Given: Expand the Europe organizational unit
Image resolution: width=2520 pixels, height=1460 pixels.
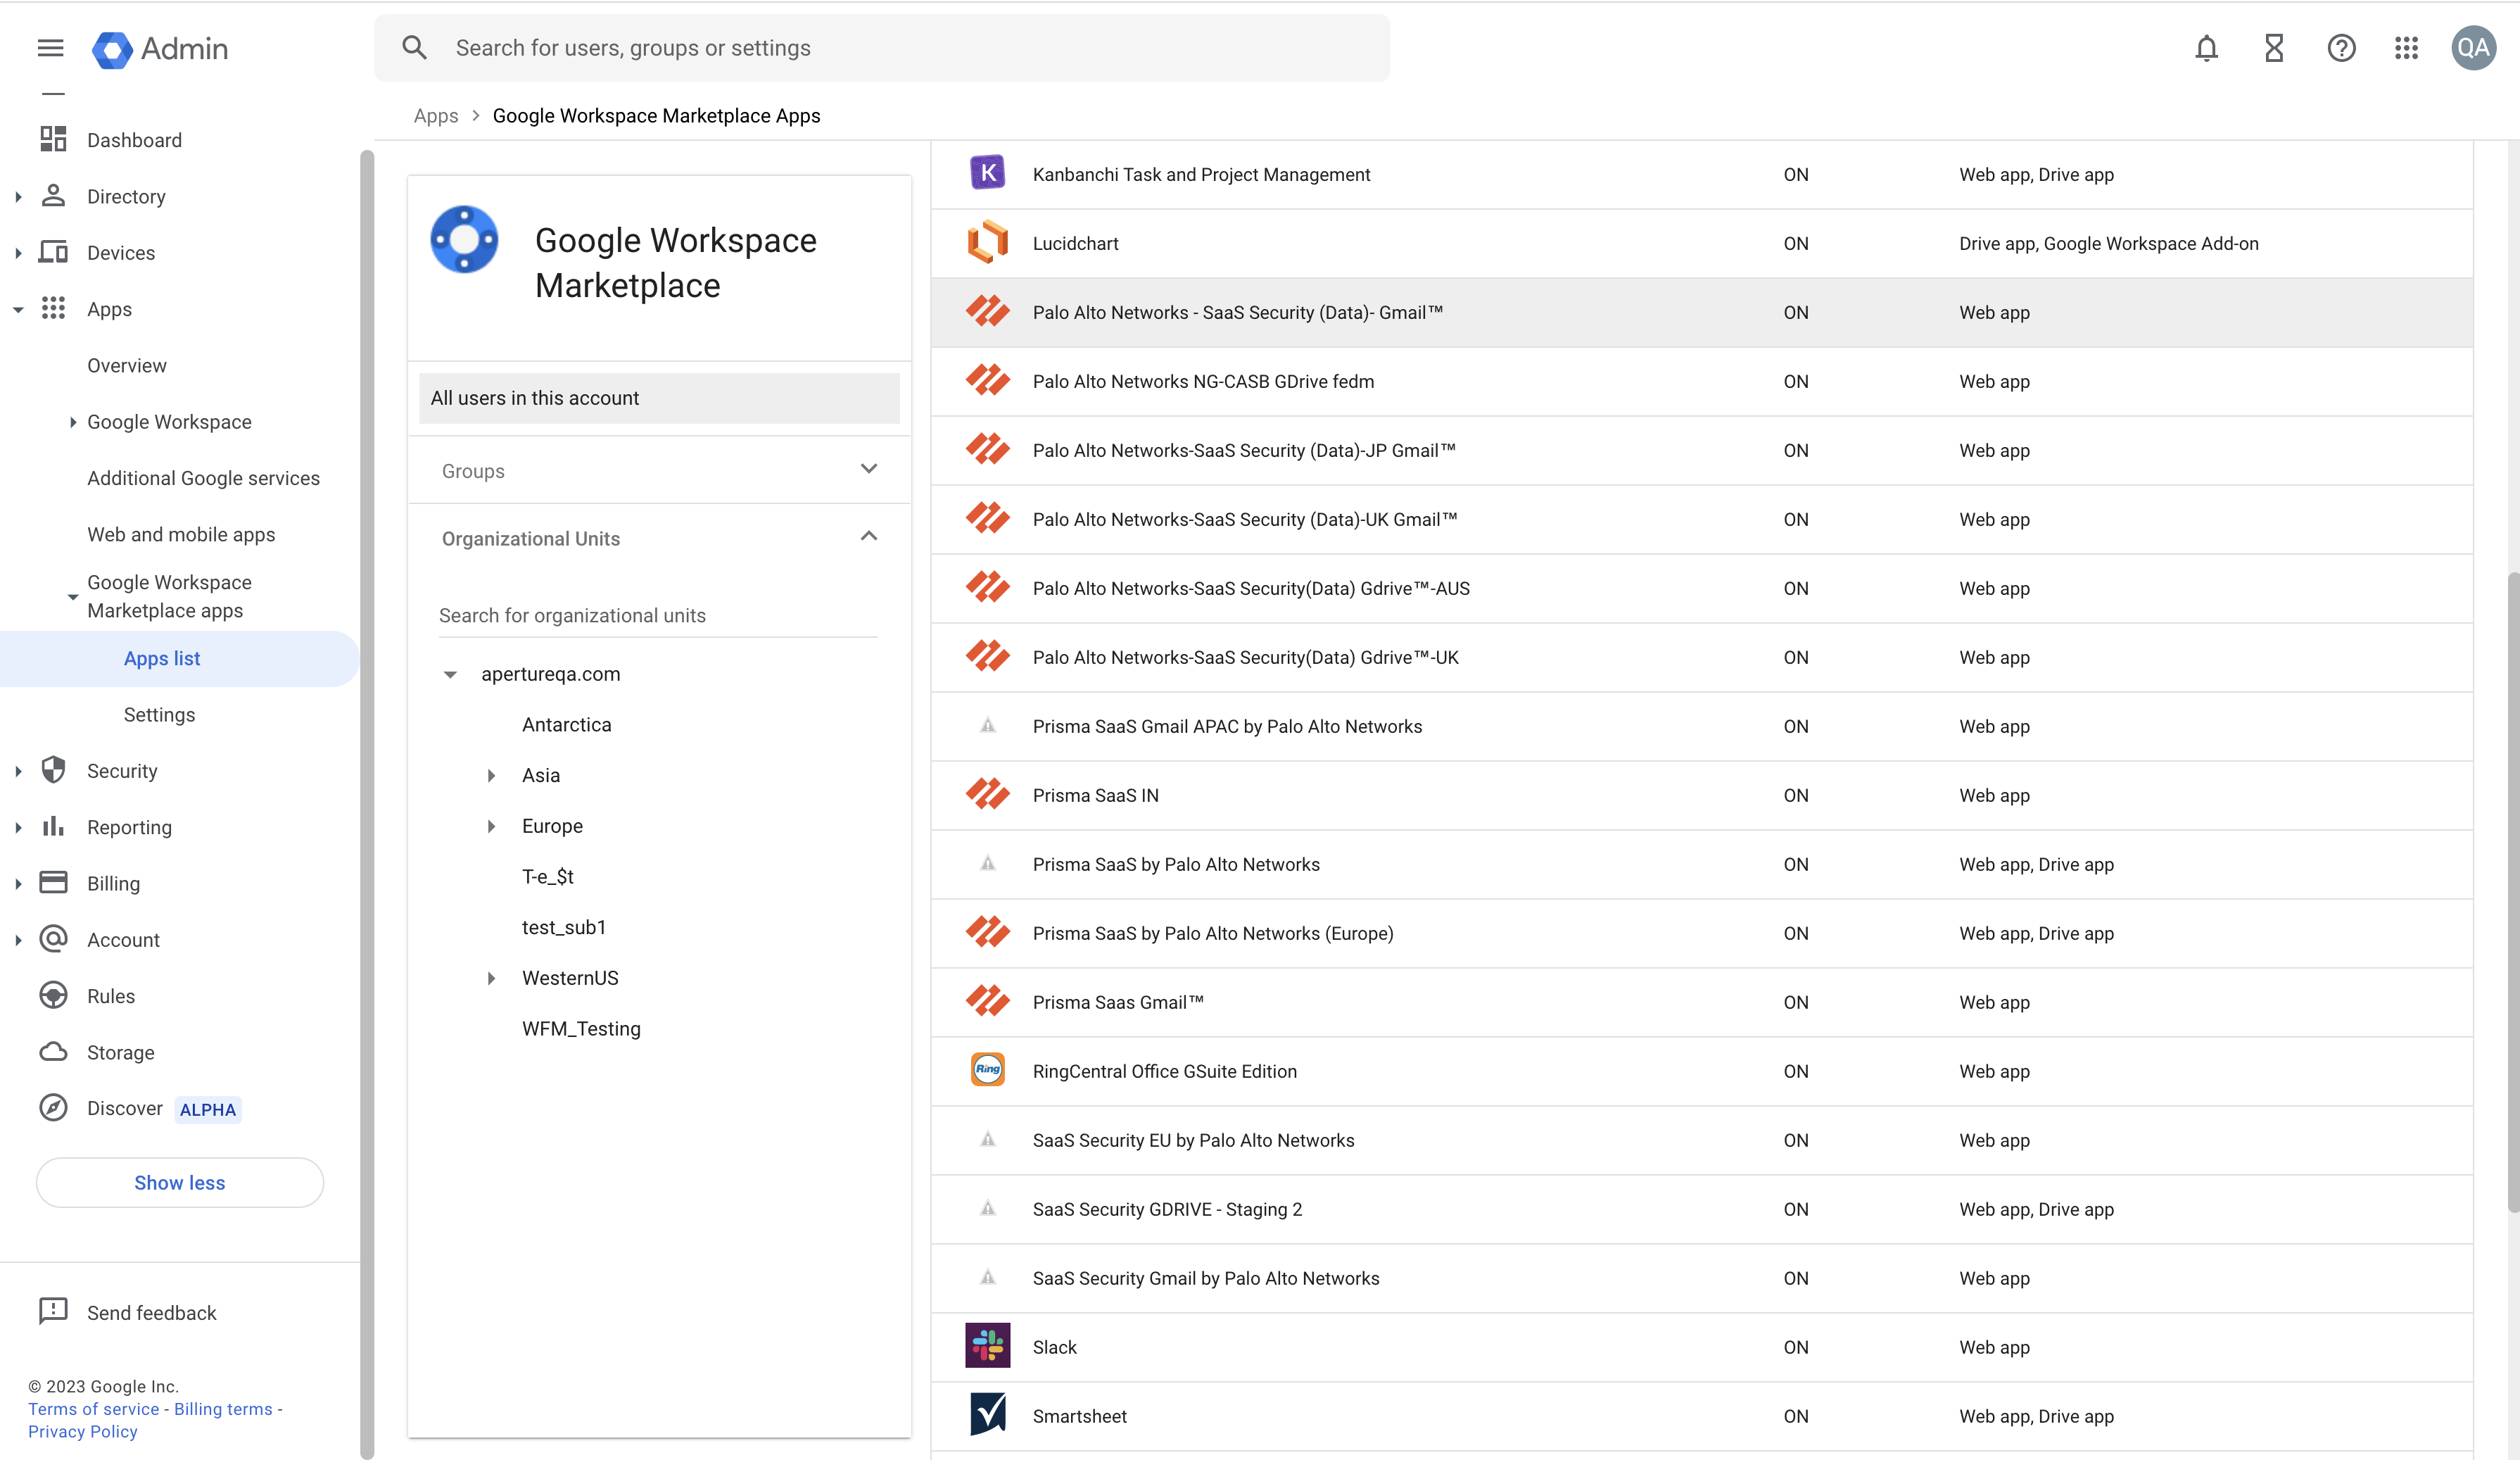Looking at the screenshot, I should point(491,826).
